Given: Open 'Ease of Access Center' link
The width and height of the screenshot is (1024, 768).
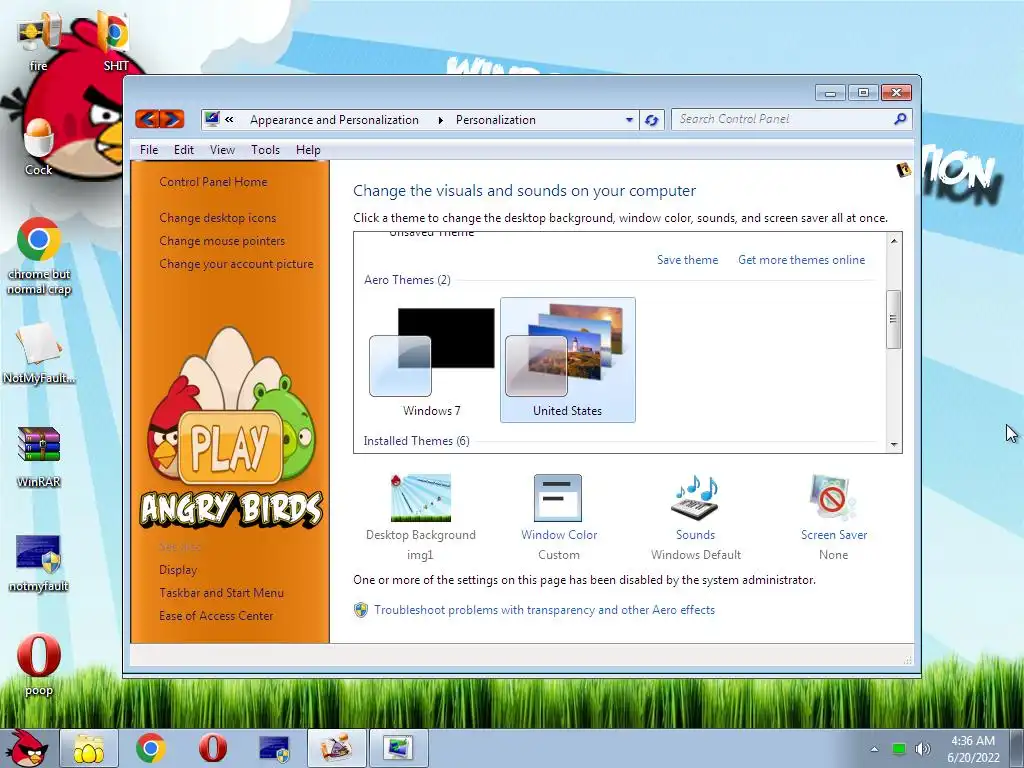Looking at the screenshot, I should tap(216, 616).
